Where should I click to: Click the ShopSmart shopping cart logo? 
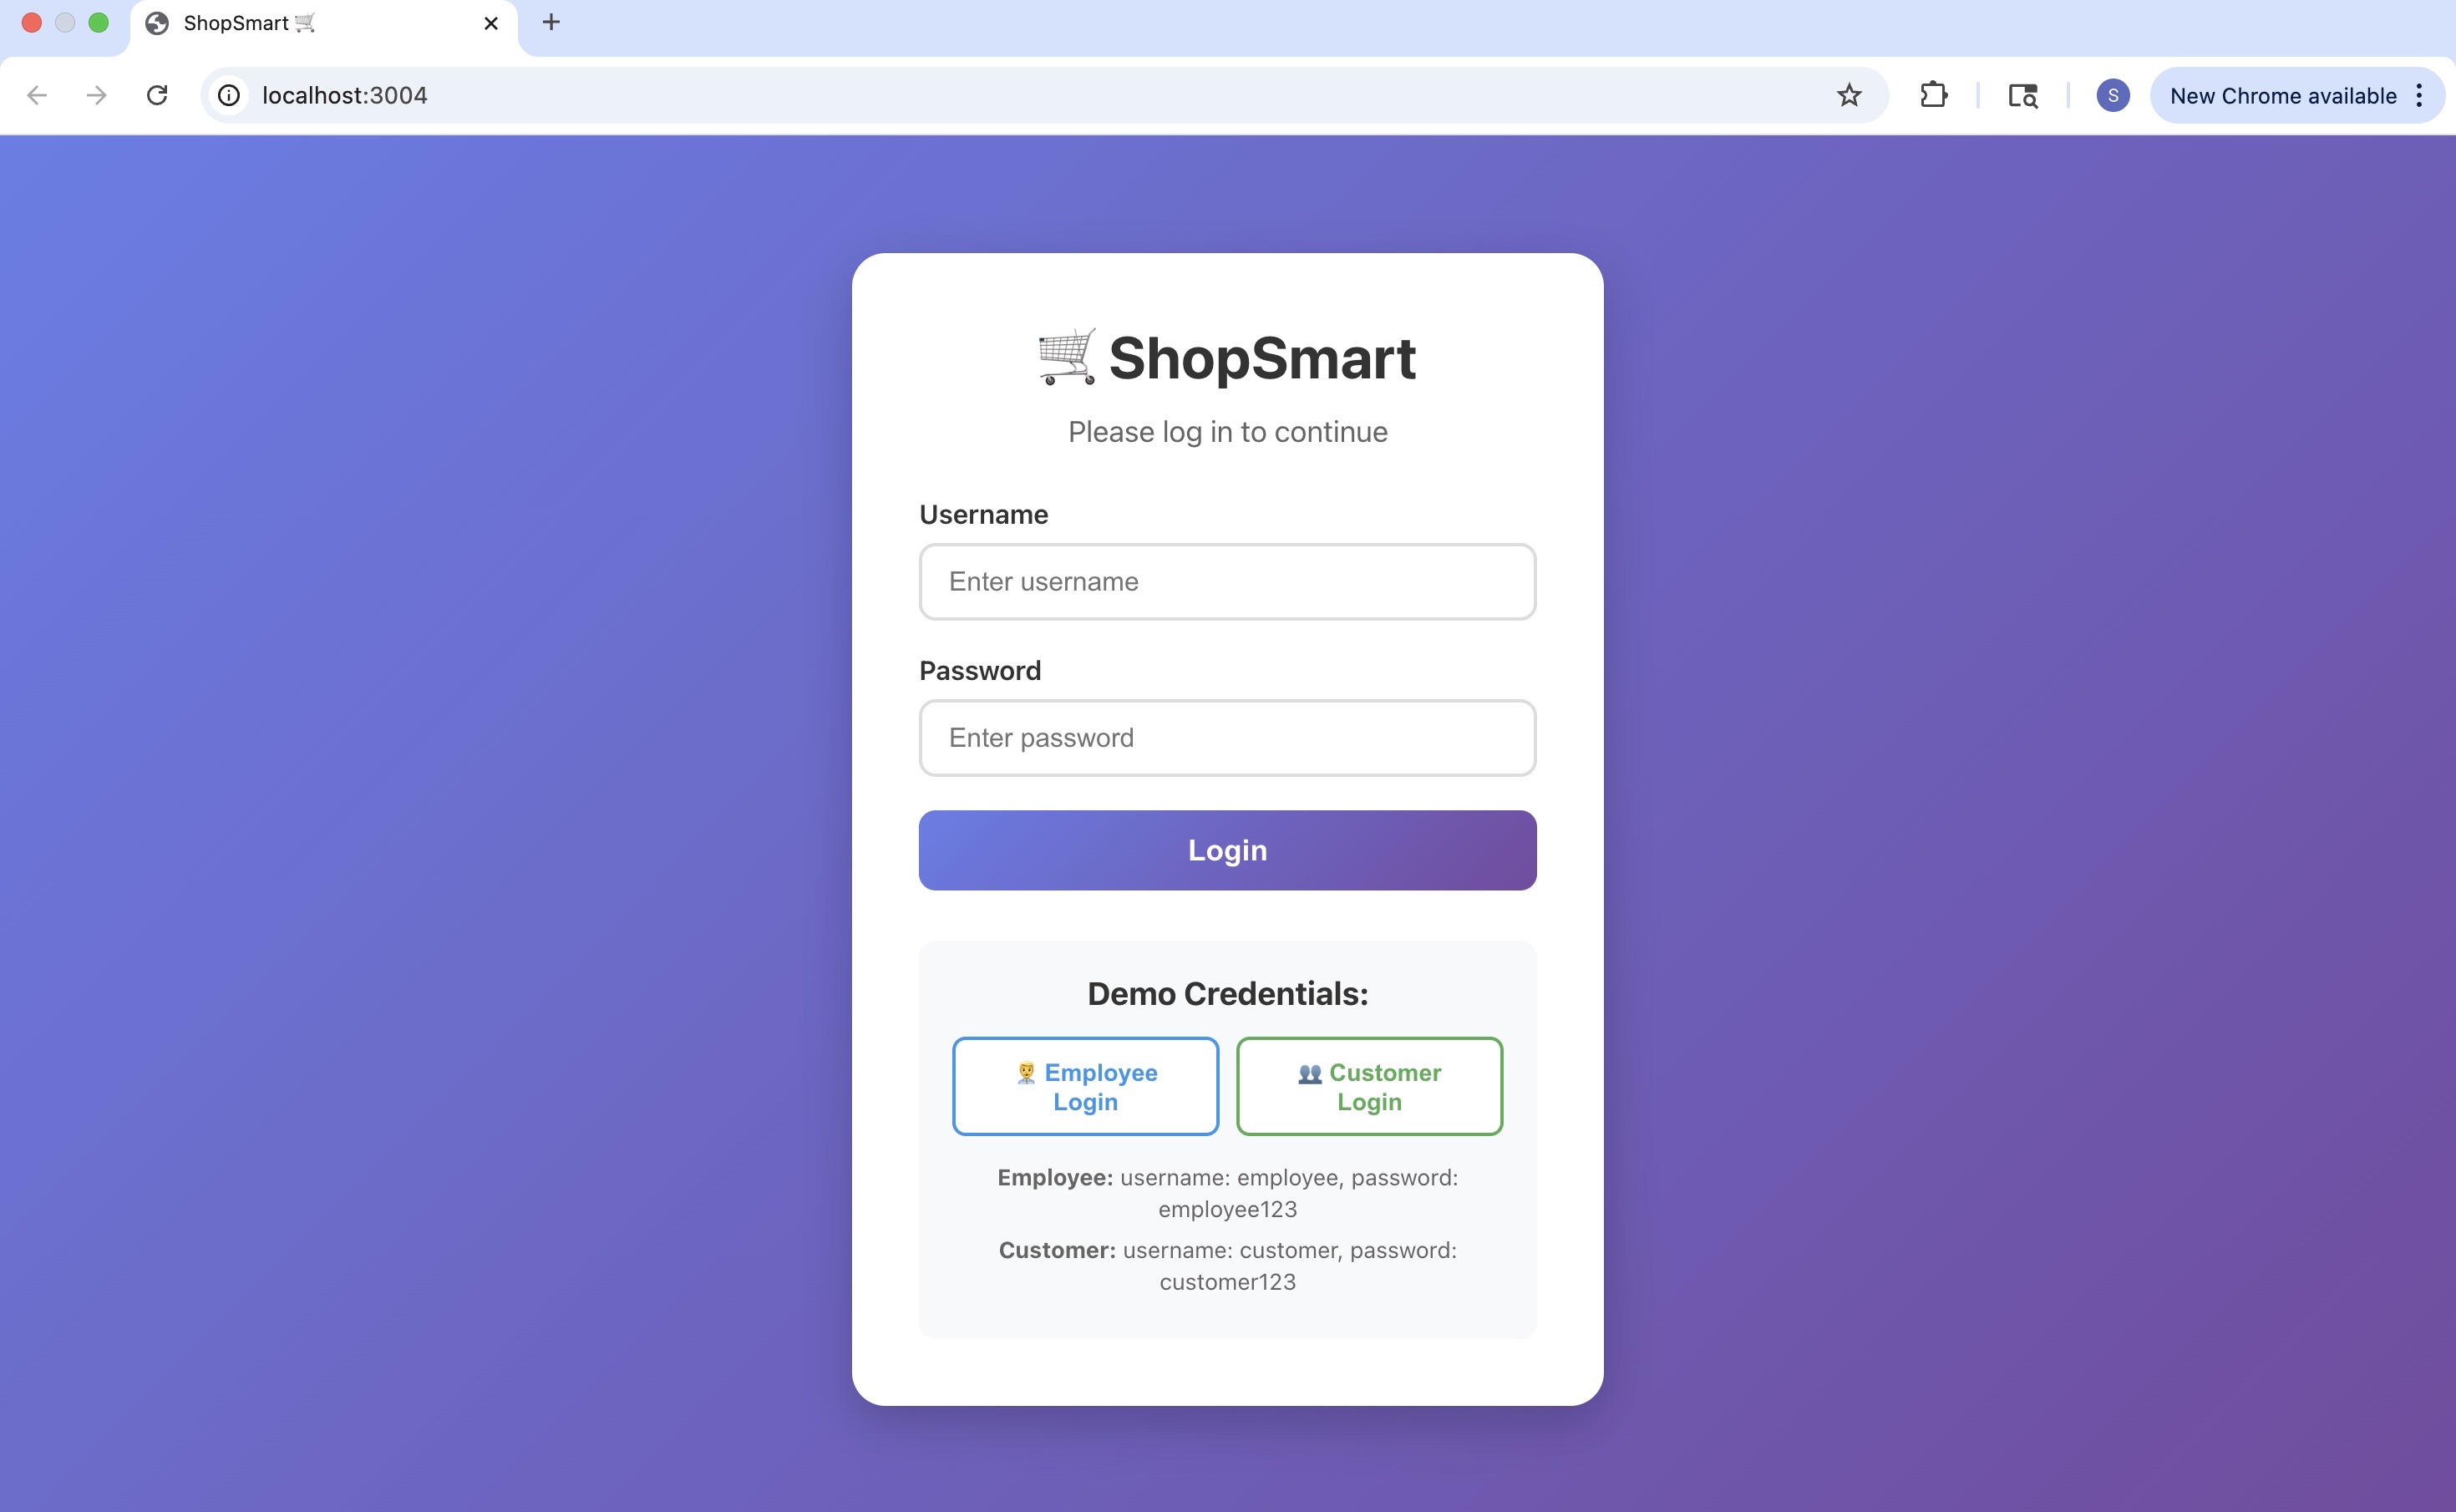tap(1066, 356)
